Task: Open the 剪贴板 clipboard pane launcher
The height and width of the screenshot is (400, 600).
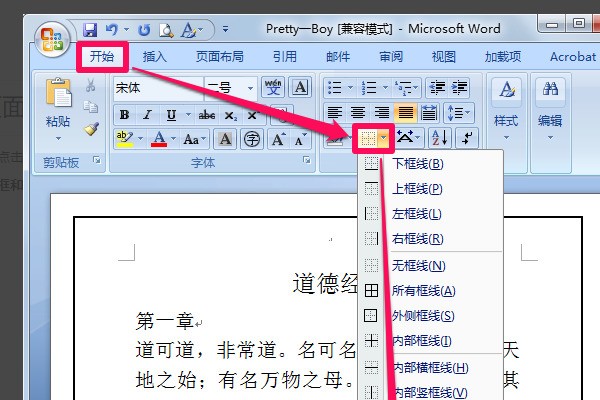Action: coord(97,160)
